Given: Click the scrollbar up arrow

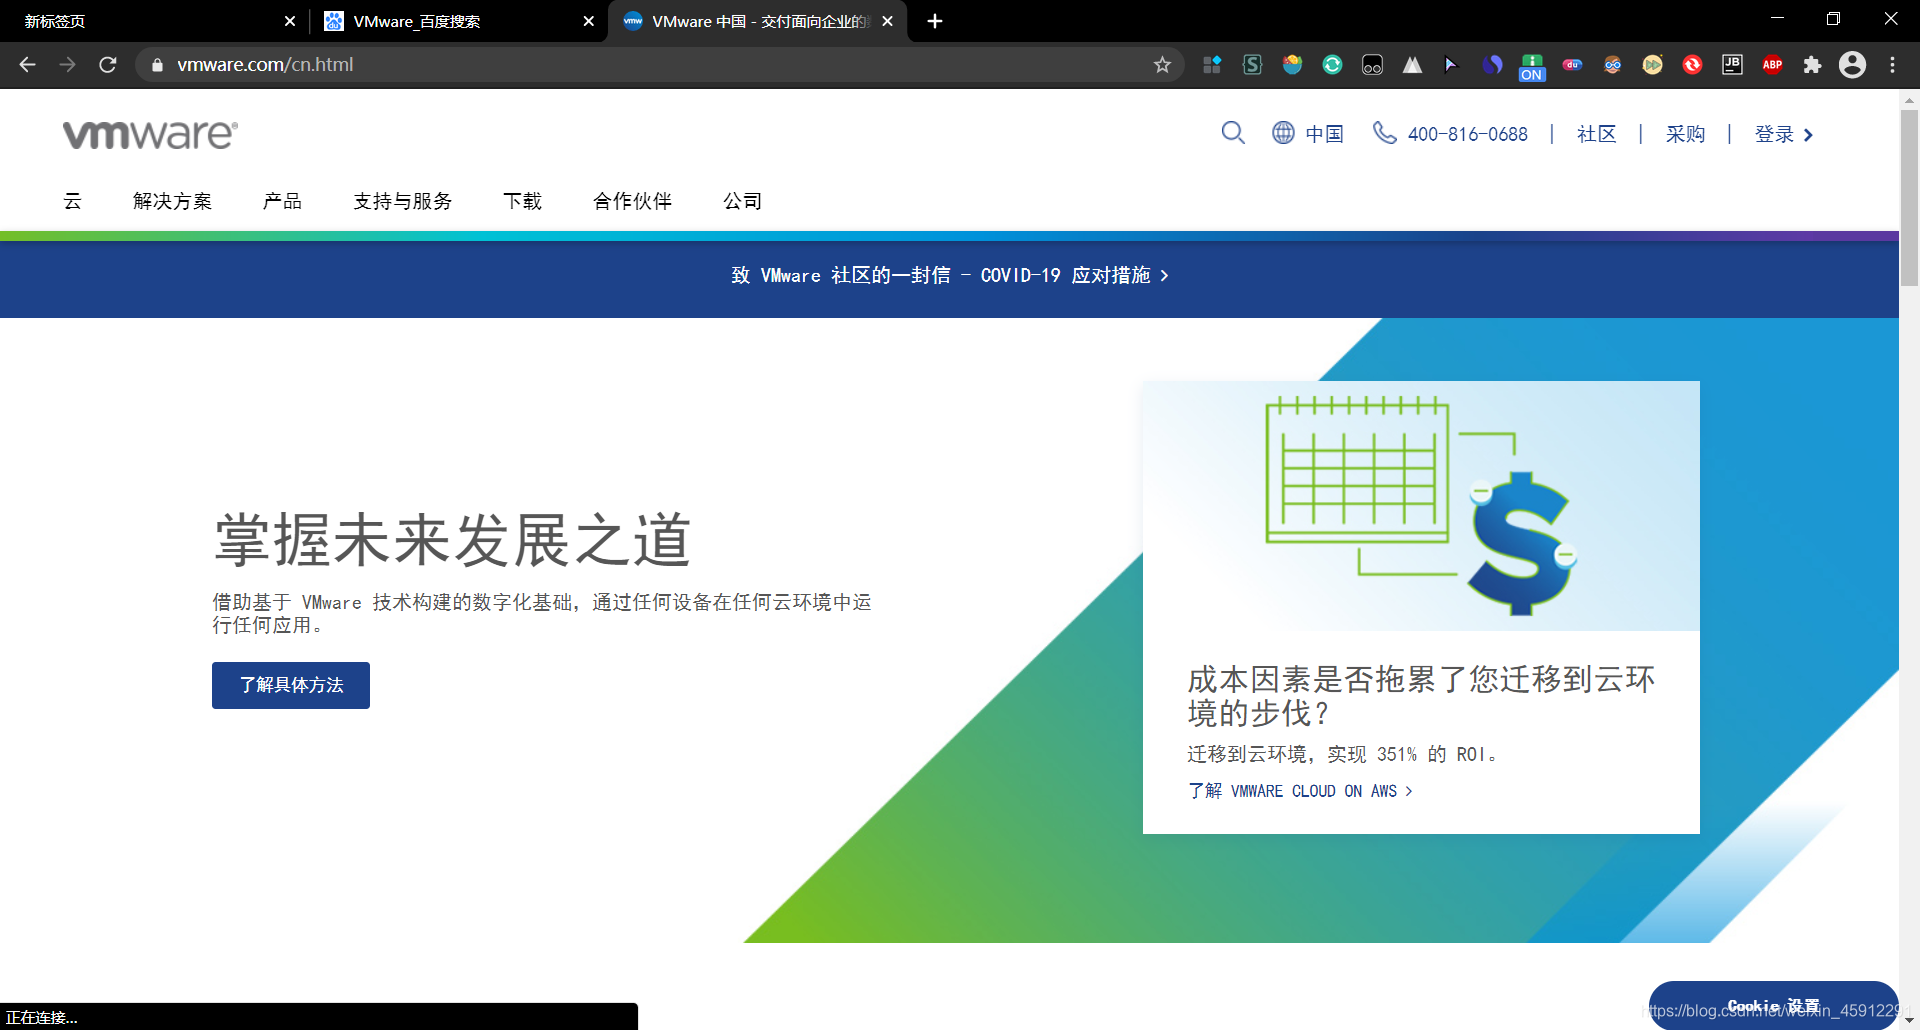Looking at the screenshot, I should tap(1909, 100).
